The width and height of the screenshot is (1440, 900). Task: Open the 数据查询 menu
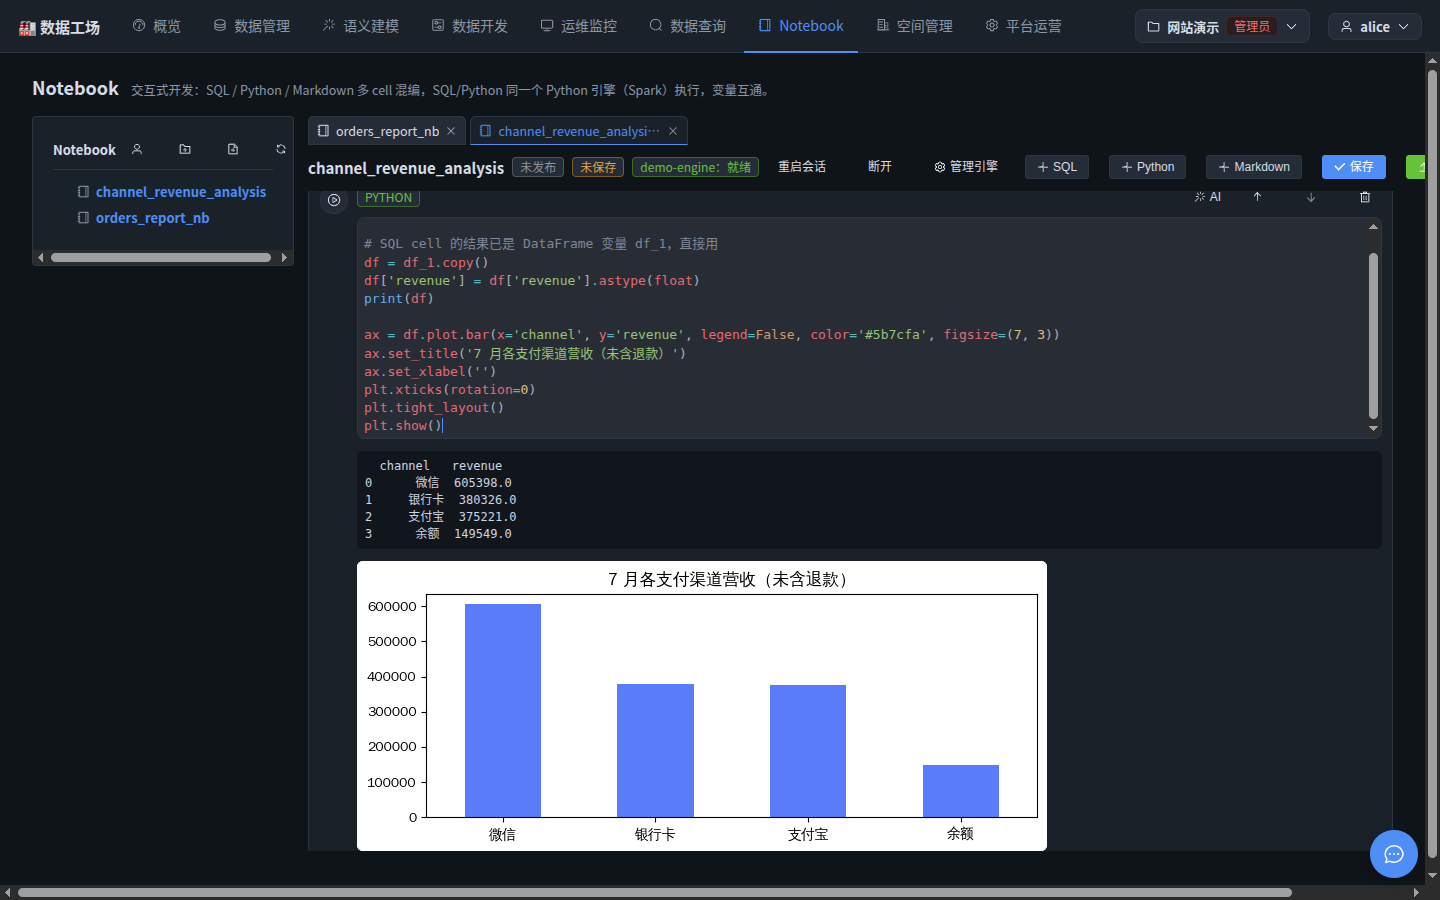(x=688, y=26)
